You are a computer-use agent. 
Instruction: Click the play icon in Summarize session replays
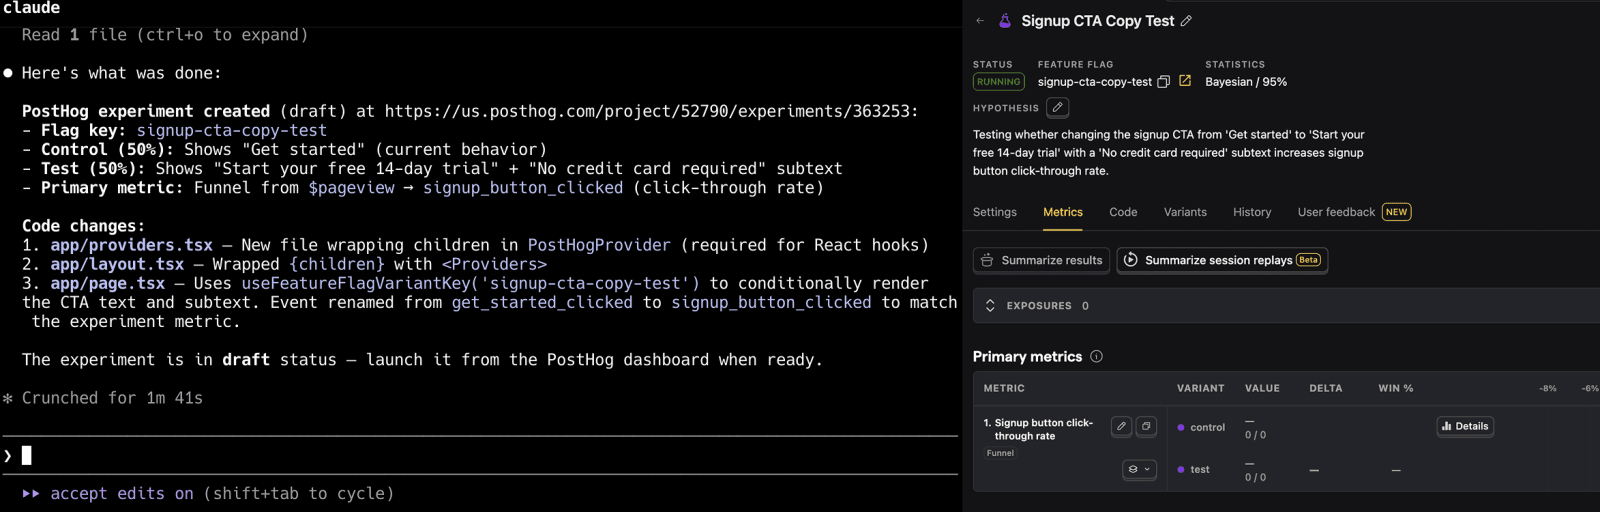click(x=1130, y=260)
